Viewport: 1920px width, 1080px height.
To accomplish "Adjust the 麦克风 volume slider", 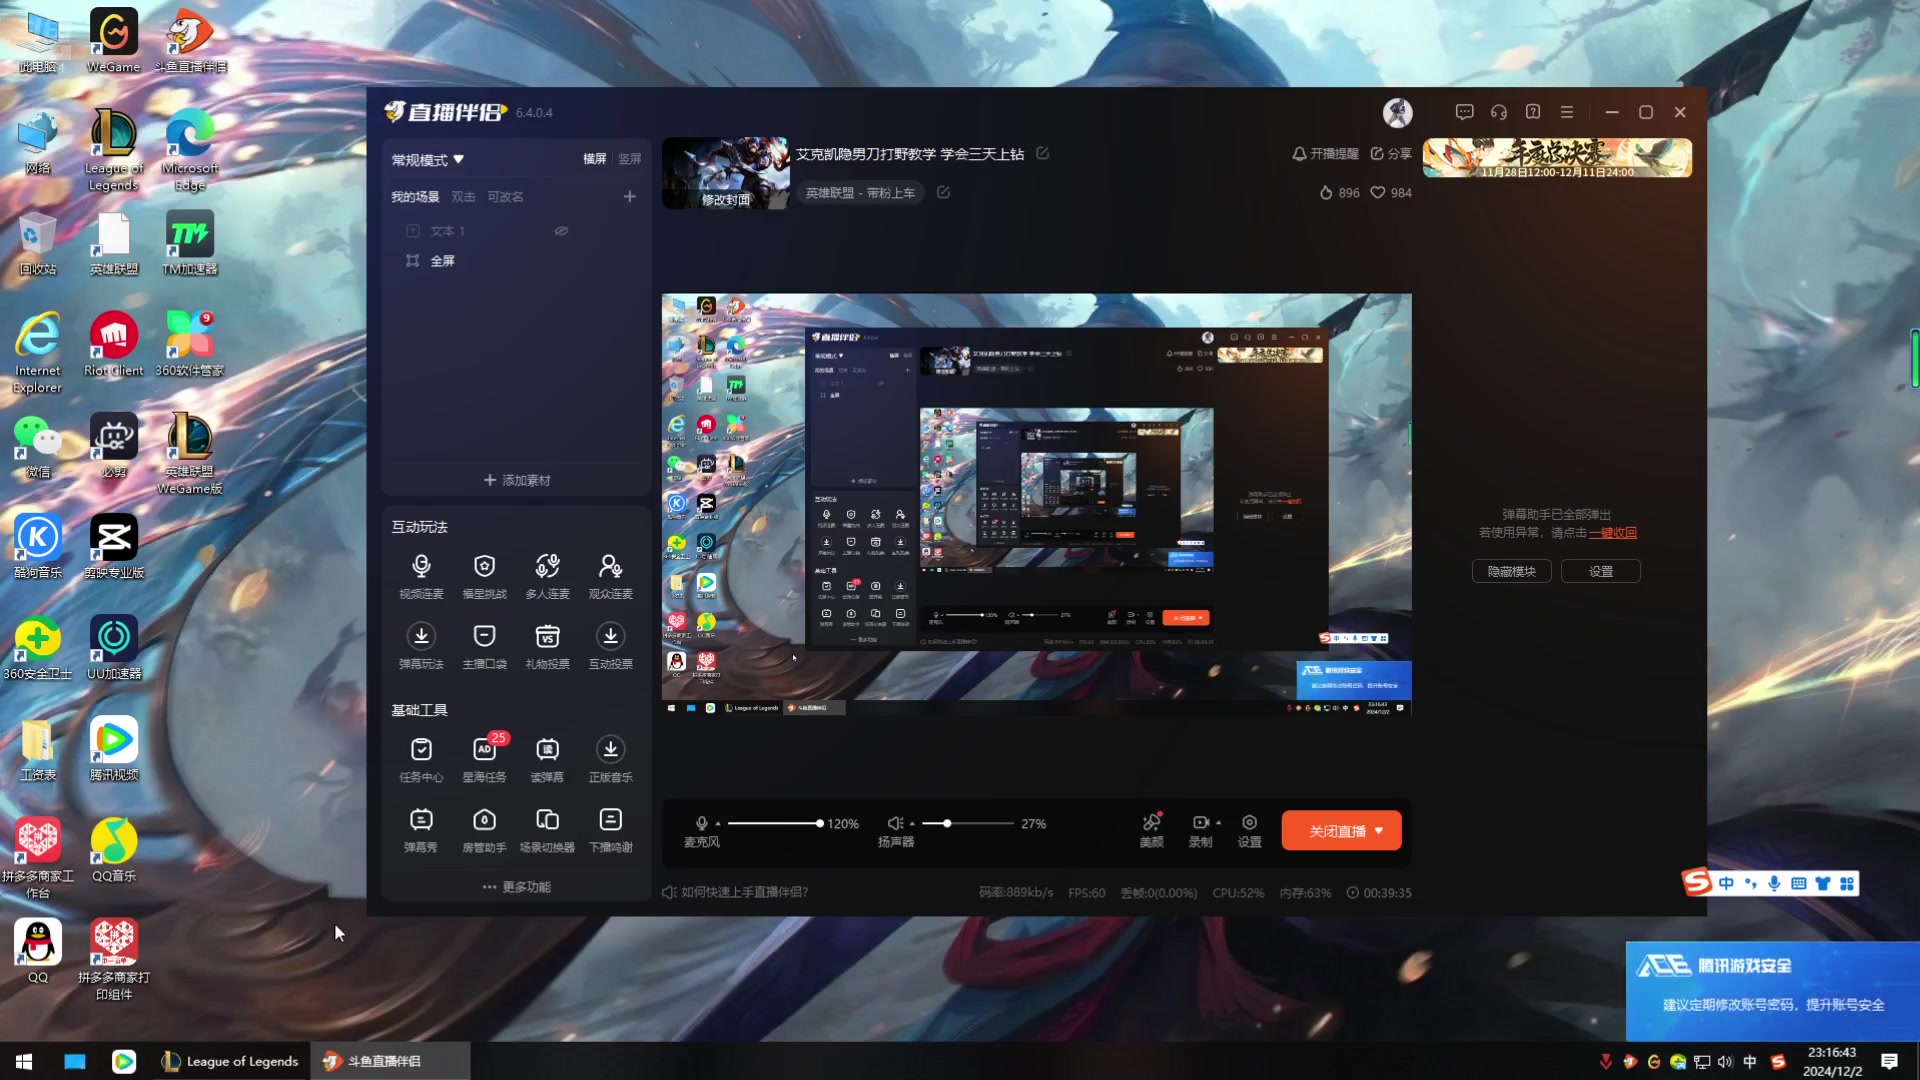I will [774, 823].
